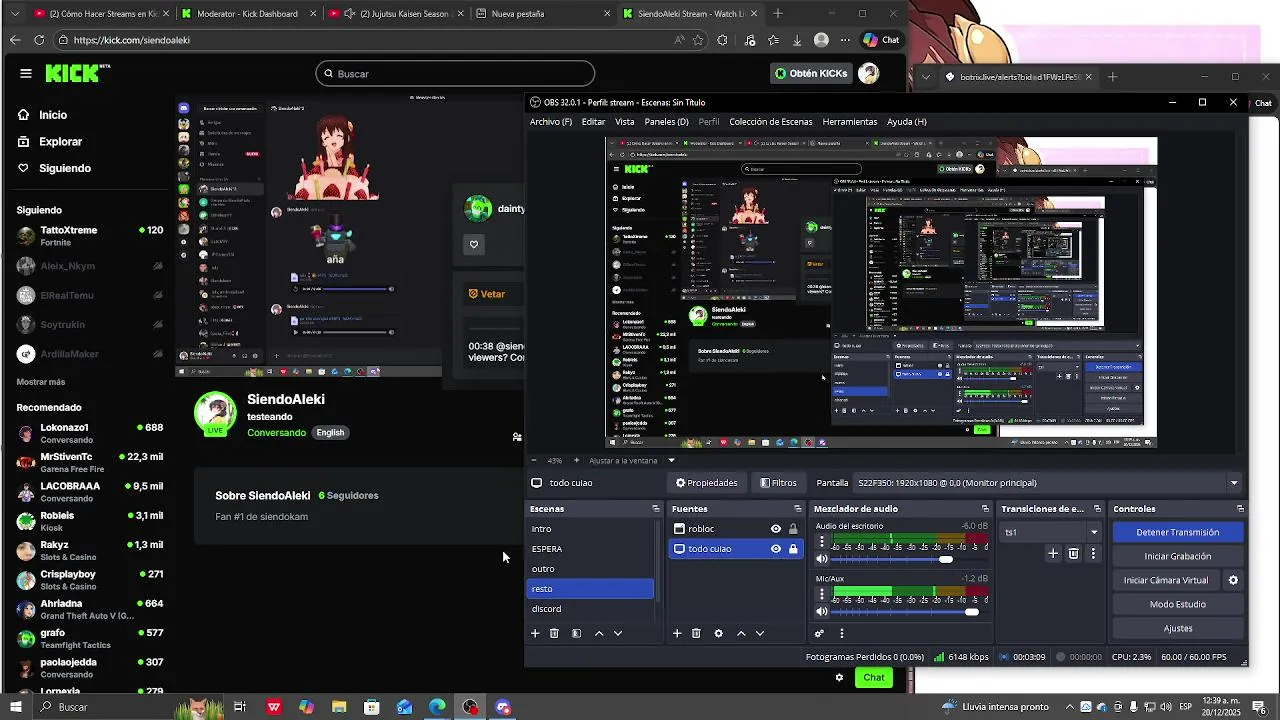Viewport: 1280px width, 720px height.
Task: Open OBS Archivo menu
Action: (551, 122)
